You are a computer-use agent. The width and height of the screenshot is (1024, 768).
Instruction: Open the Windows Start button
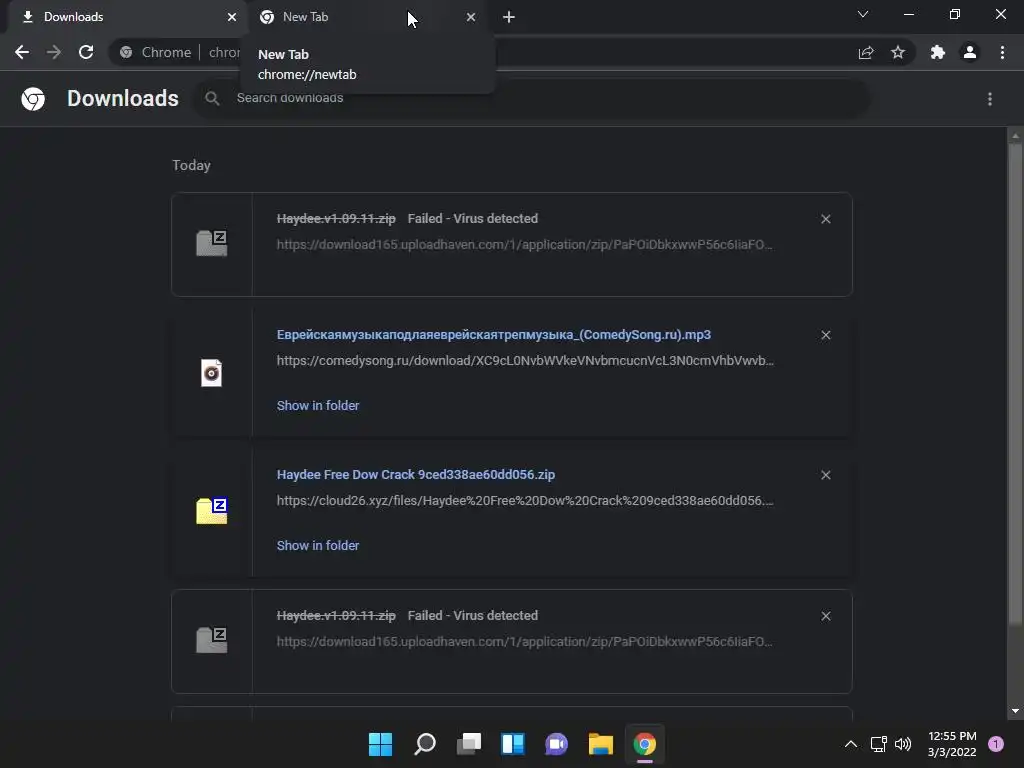point(380,744)
